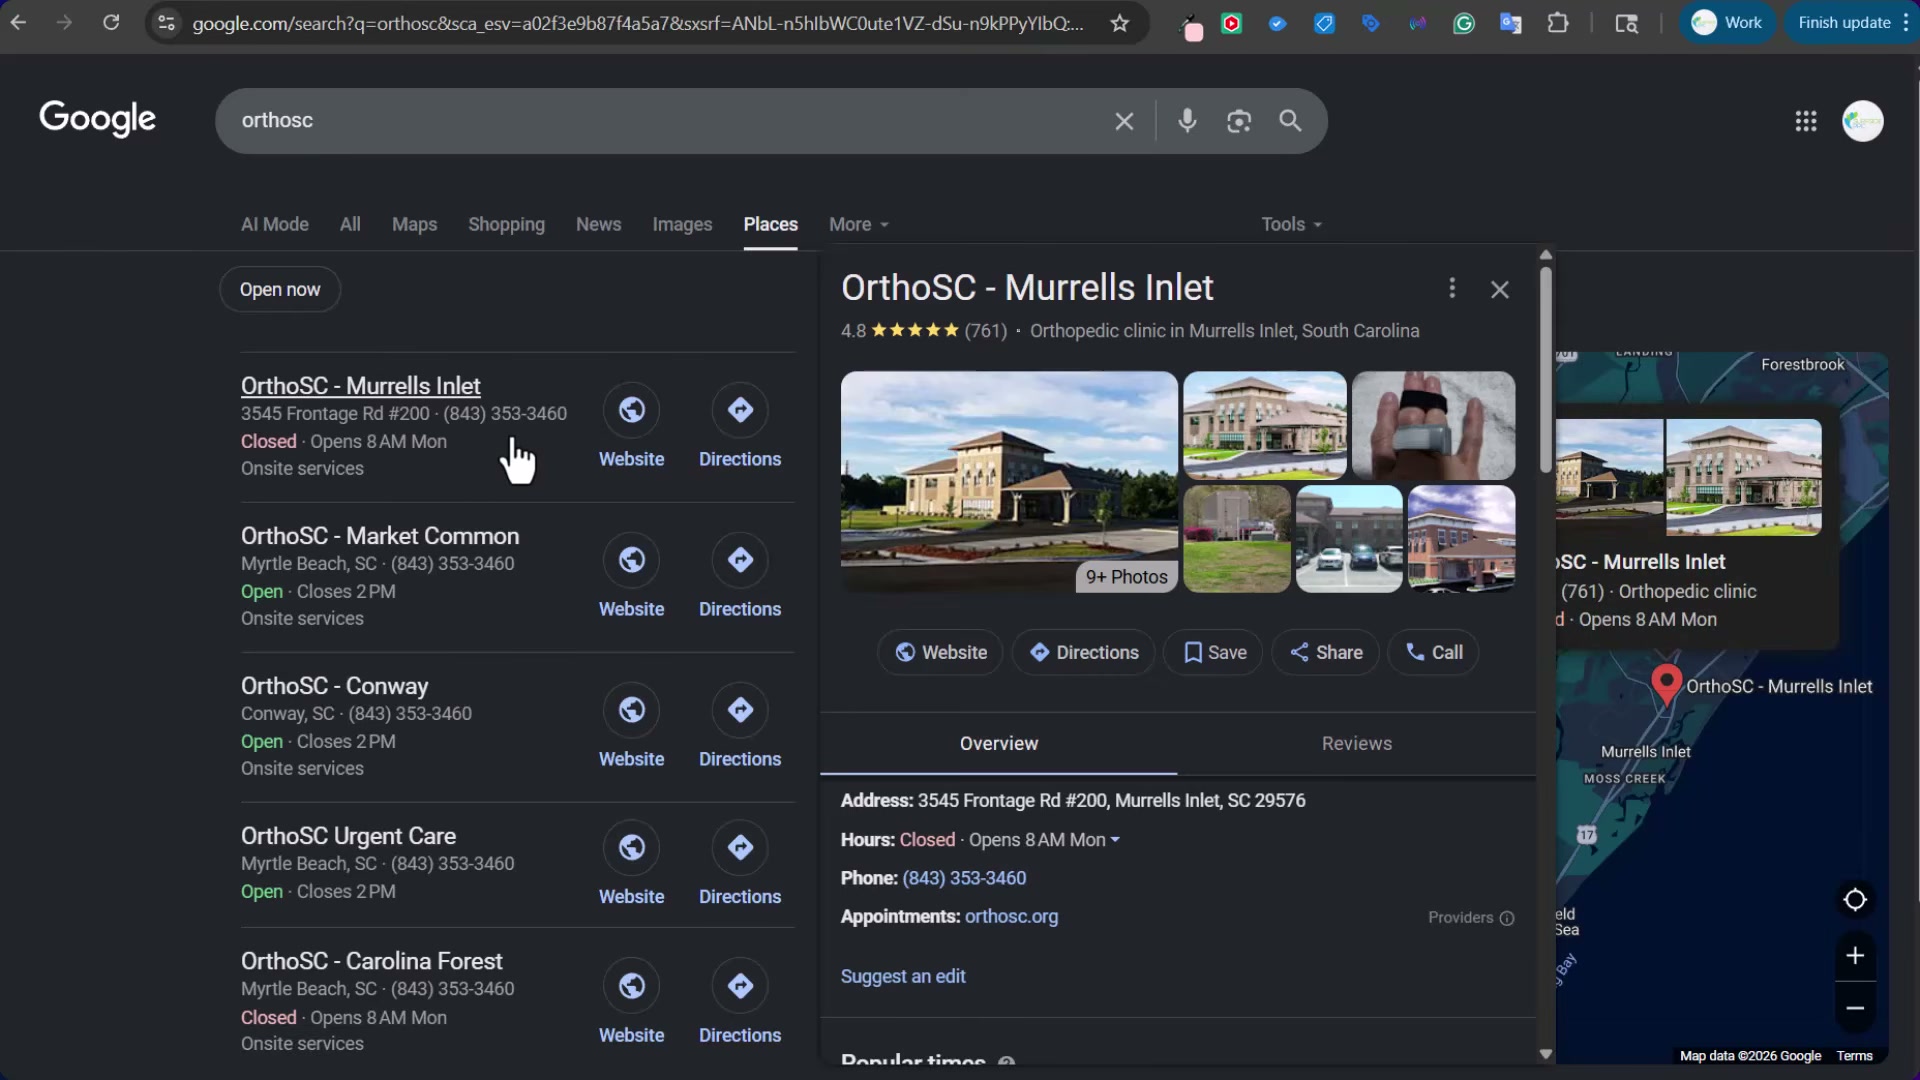Get Directions icon for OrthoSC Urgent Care
Viewport: 1920px width, 1080px height.
tap(740, 848)
